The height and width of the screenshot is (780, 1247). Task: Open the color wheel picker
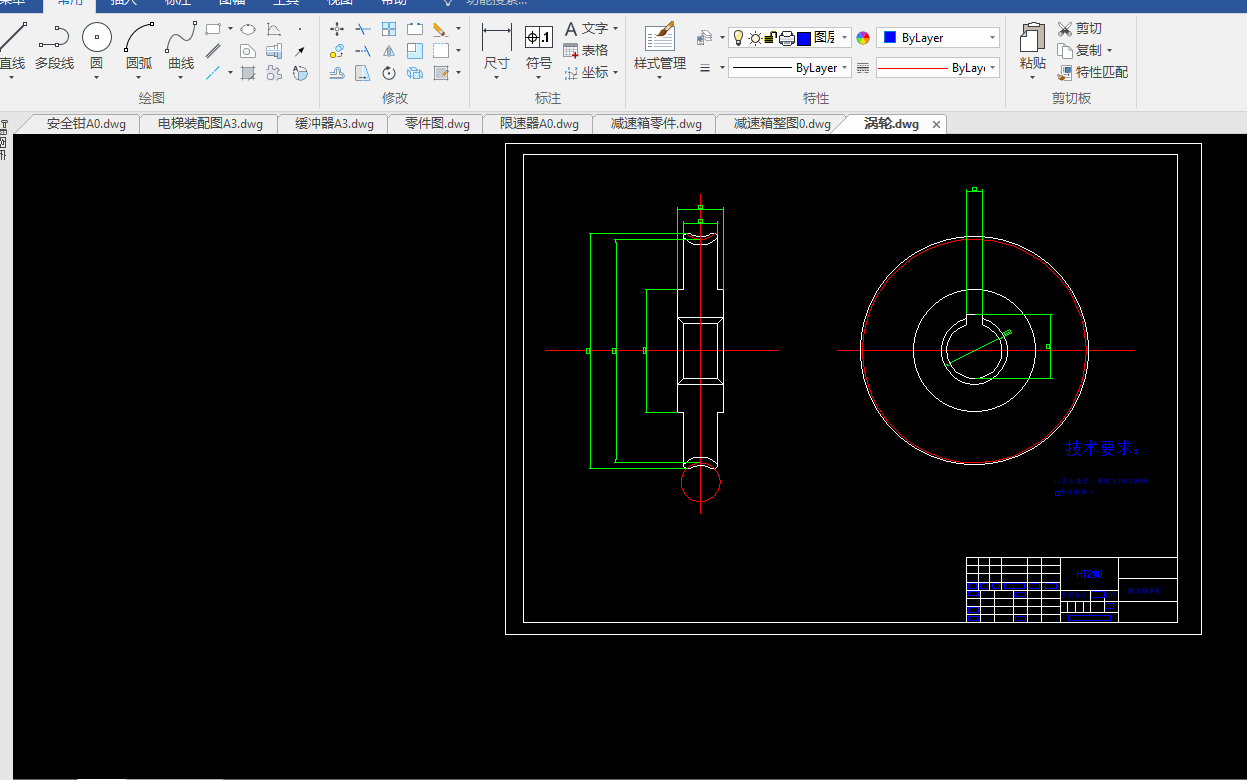[863, 38]
